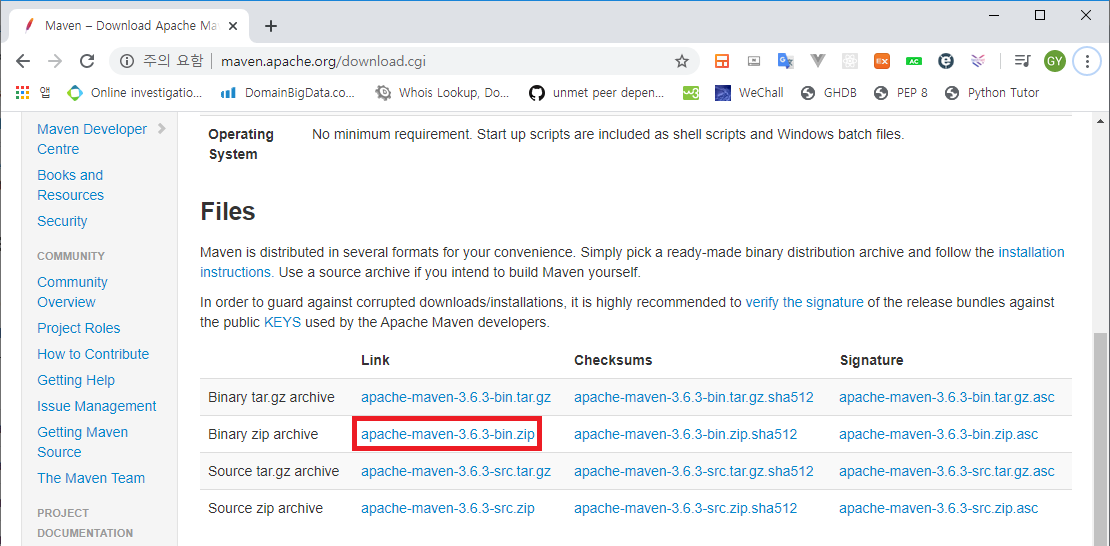
Task: Download apache-maven-3.6.3-src.tar.gz
Action: click(x=456, y=471)
